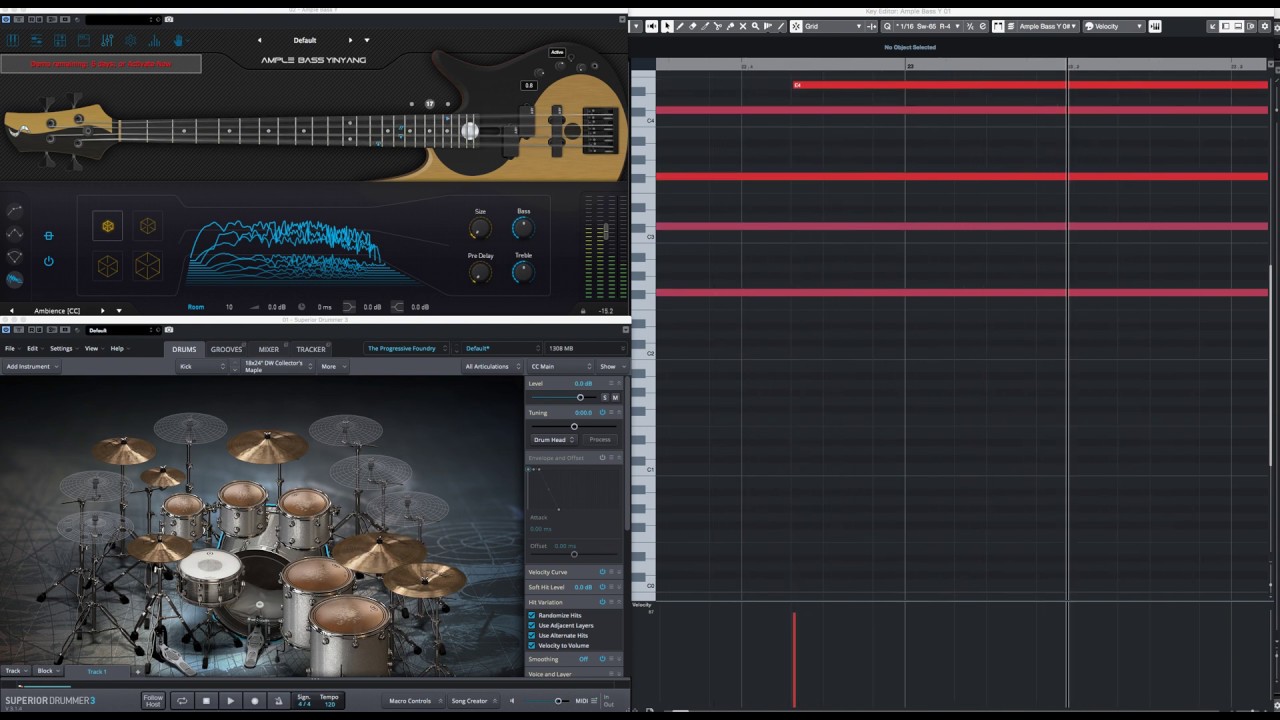Open the Ambience [CC] dropdown arrow
This screenshot has height=720, width=1280.
tap(119, 310)
